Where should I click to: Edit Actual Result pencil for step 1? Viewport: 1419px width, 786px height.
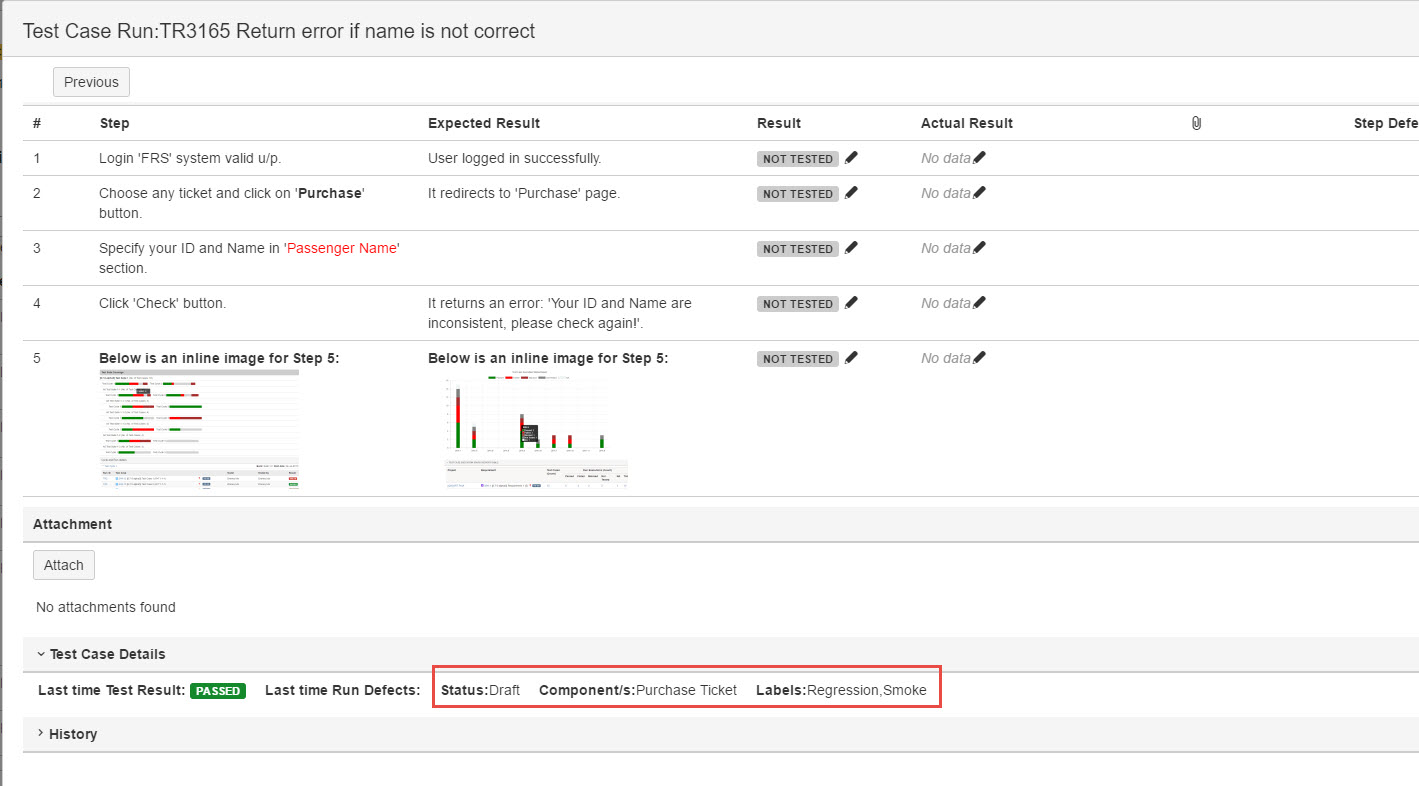click(x=979, y=158)
